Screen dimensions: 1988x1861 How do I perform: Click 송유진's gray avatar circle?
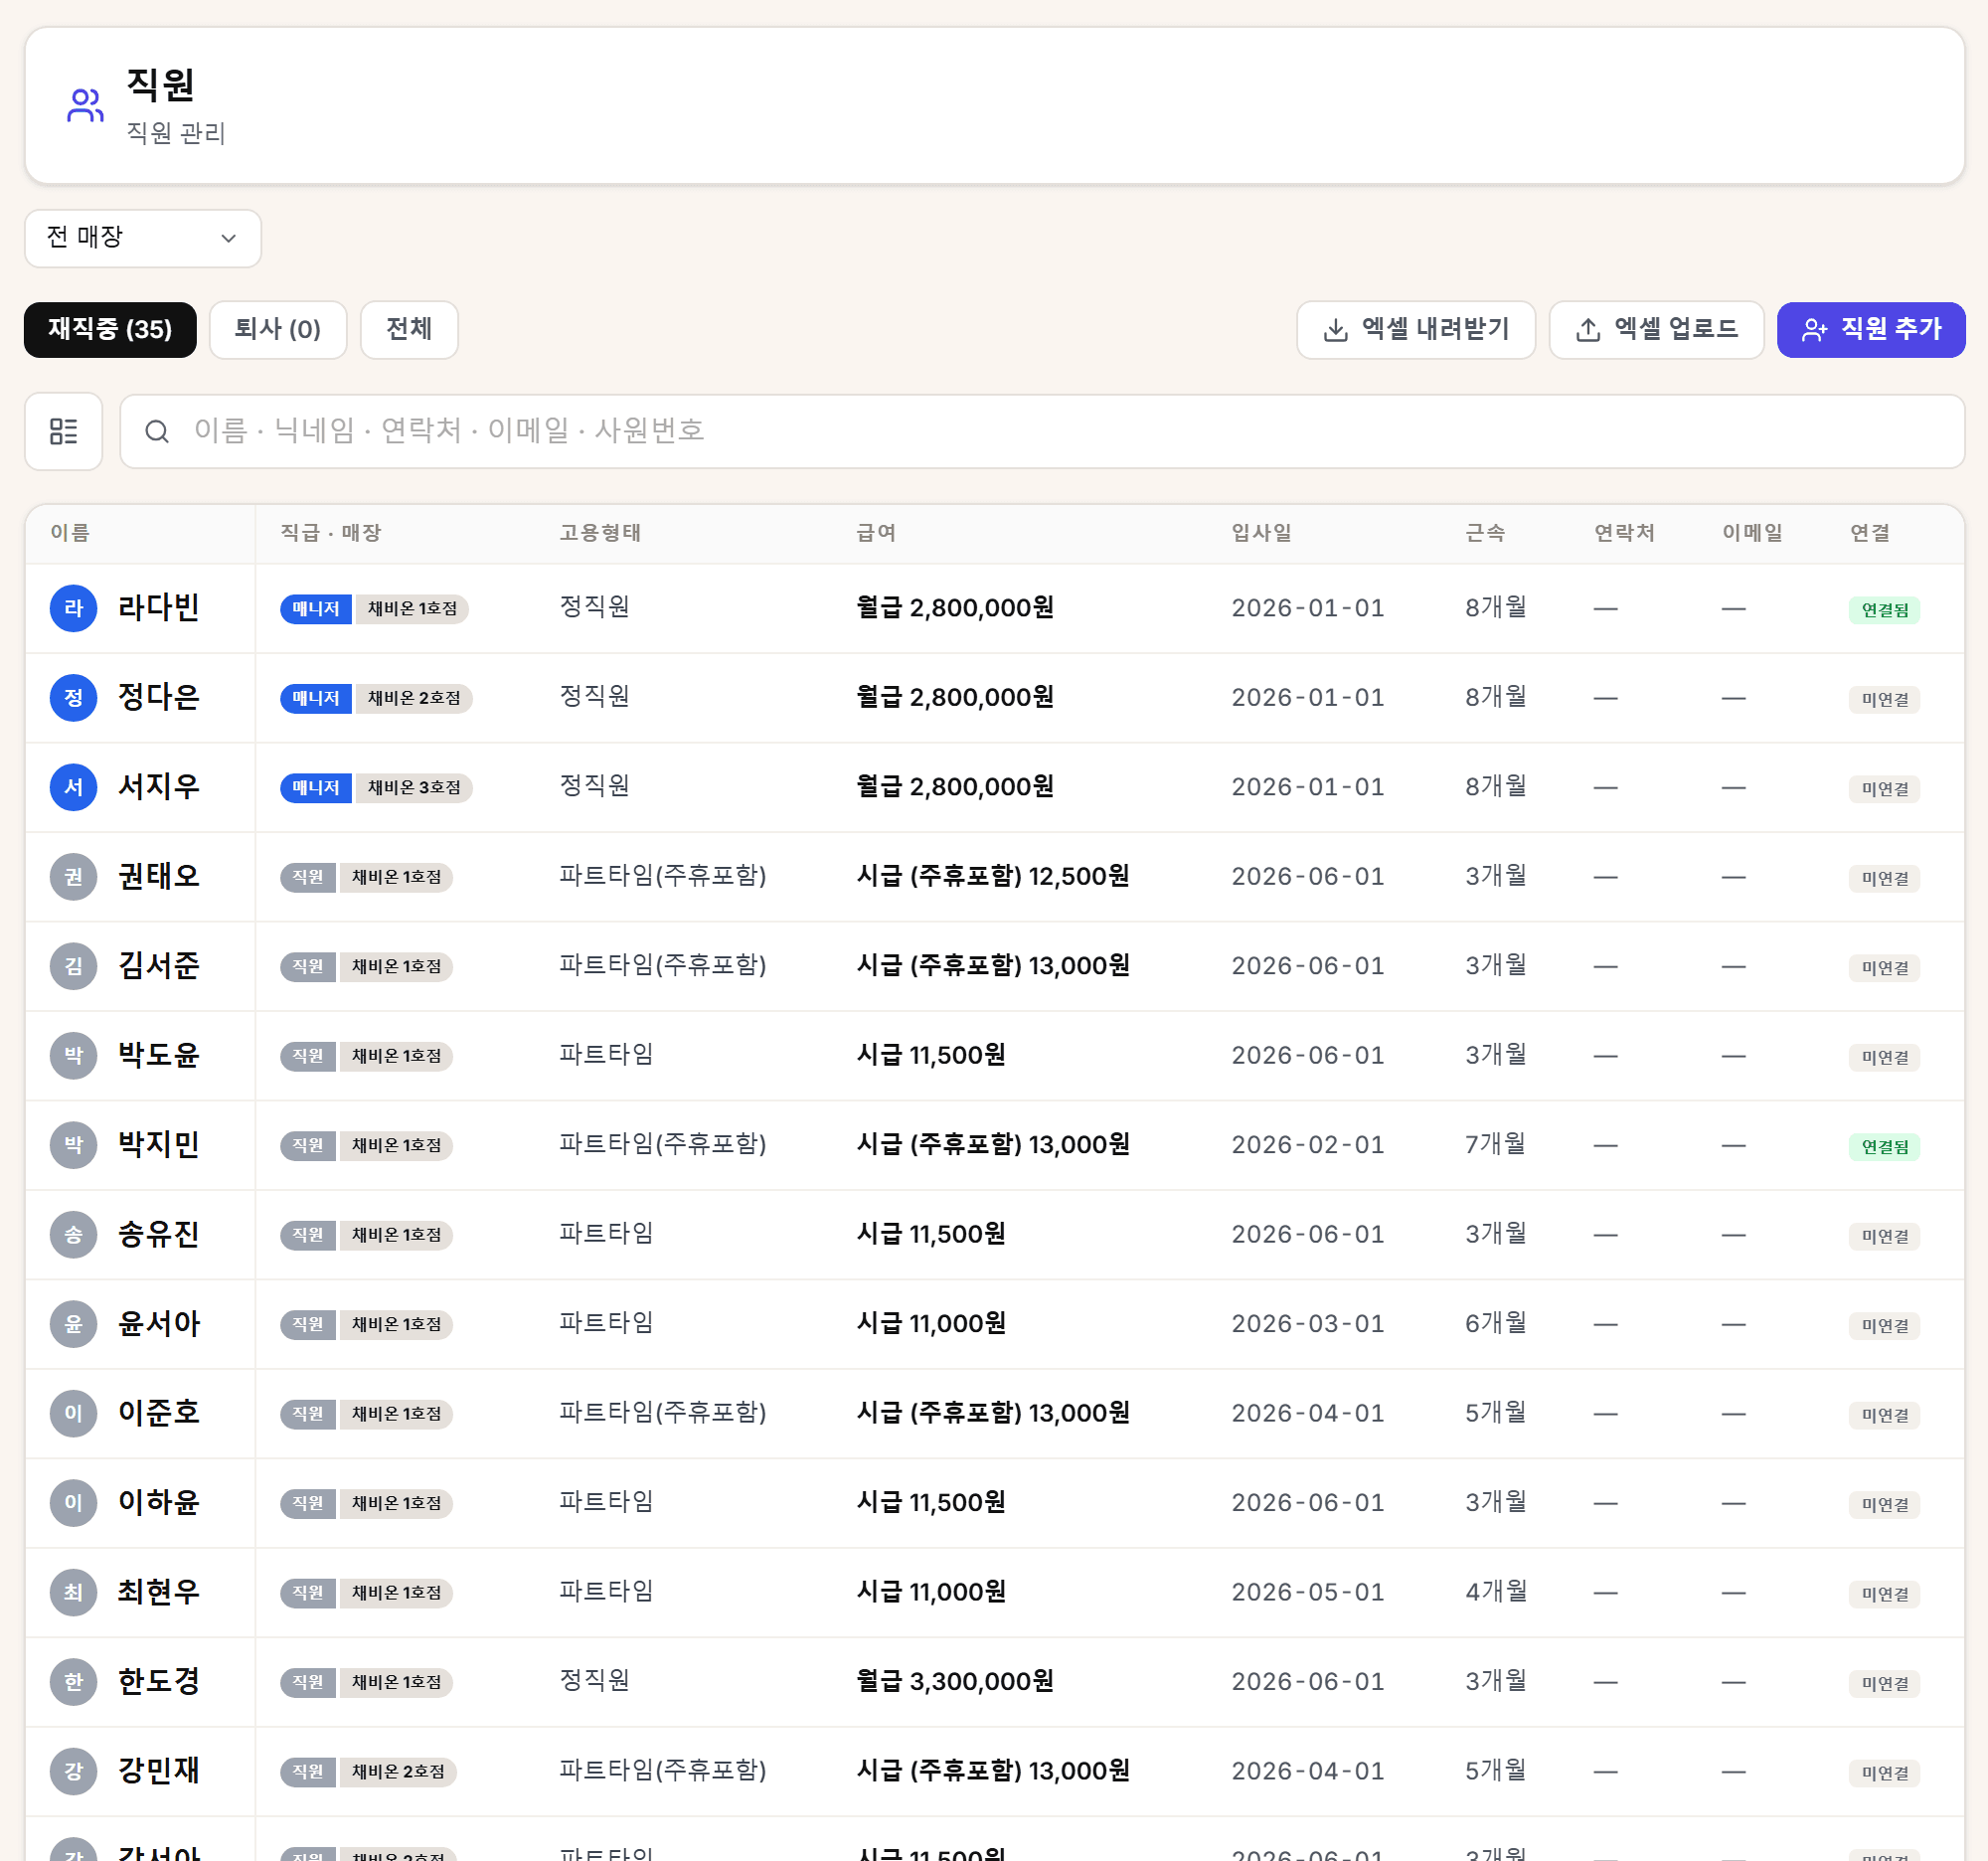[x=73, y=1235]
